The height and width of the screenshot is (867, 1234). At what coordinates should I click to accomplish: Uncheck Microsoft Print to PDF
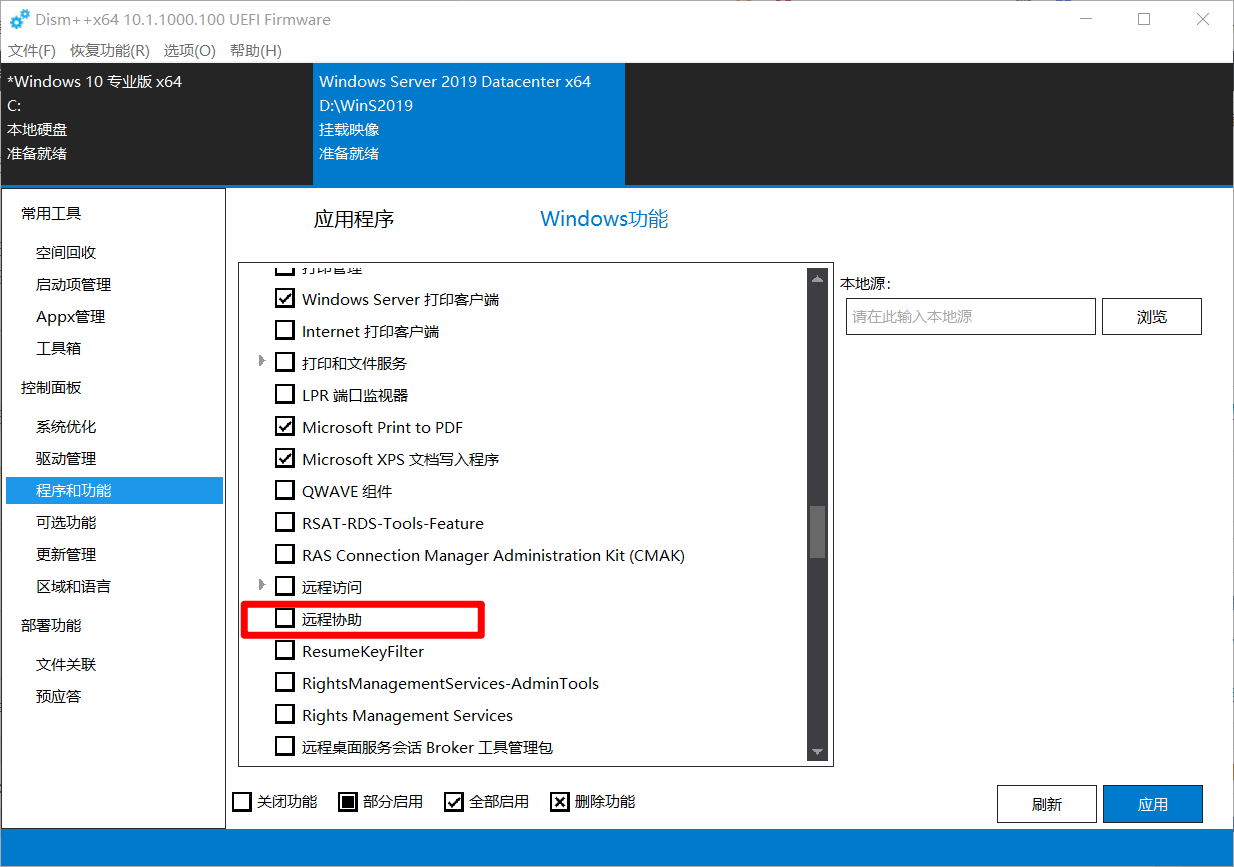click(285, 427)
